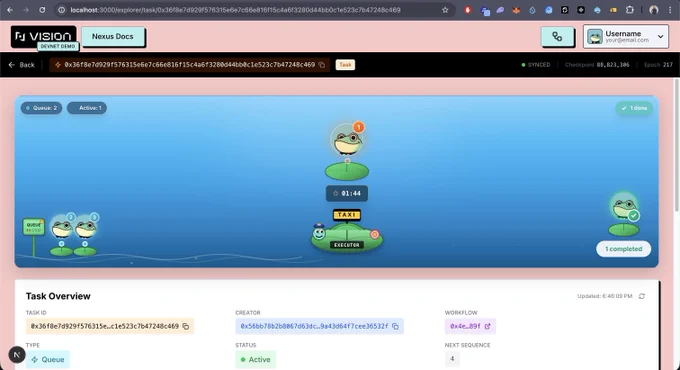Refresh the Task Overview data

642,296
